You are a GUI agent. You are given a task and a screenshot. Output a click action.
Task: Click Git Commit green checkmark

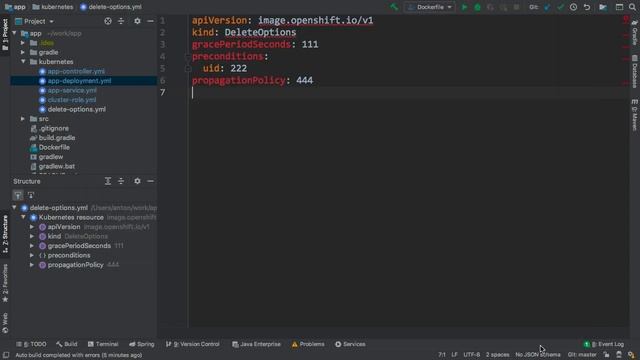click(560, 7)
